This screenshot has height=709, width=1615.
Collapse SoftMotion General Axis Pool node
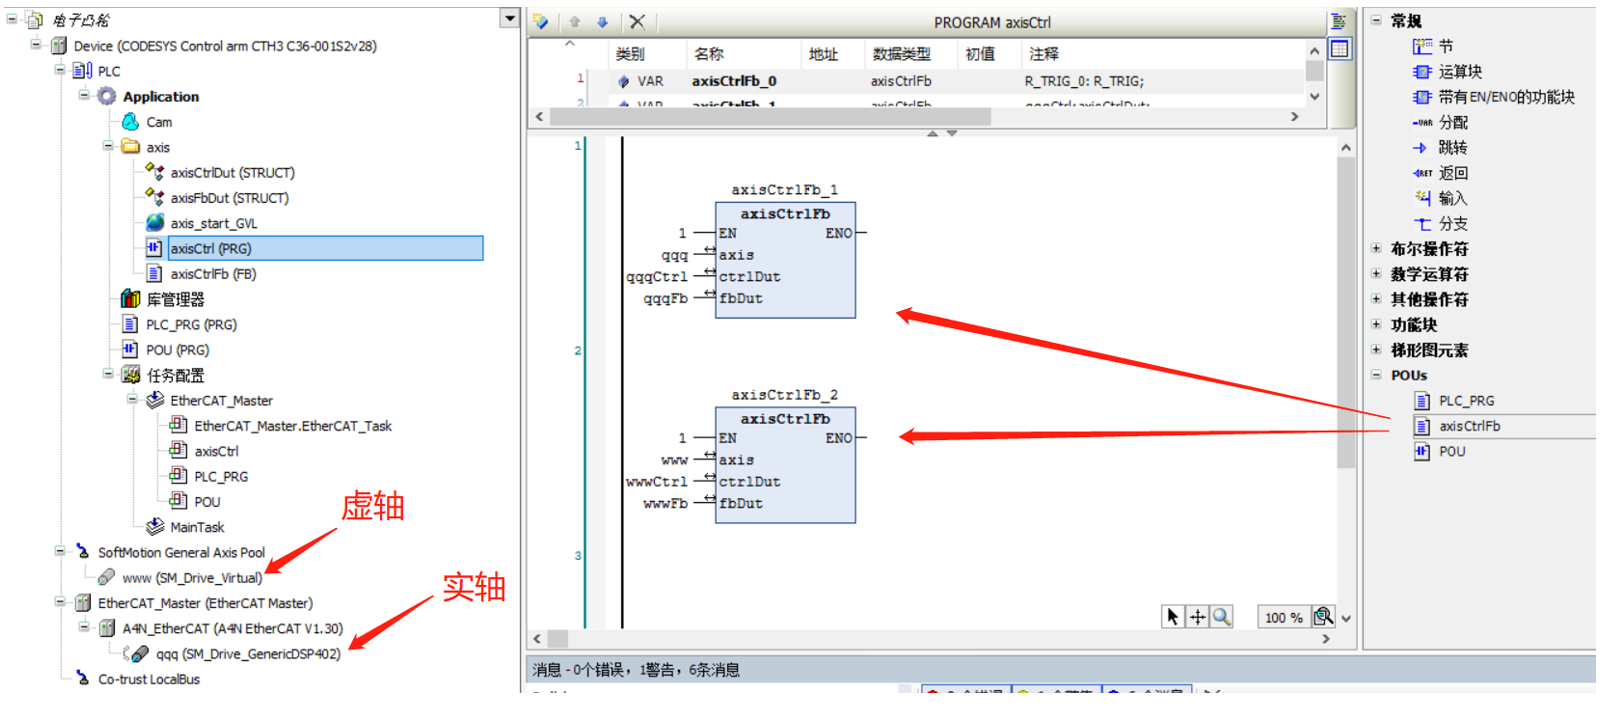60,552
